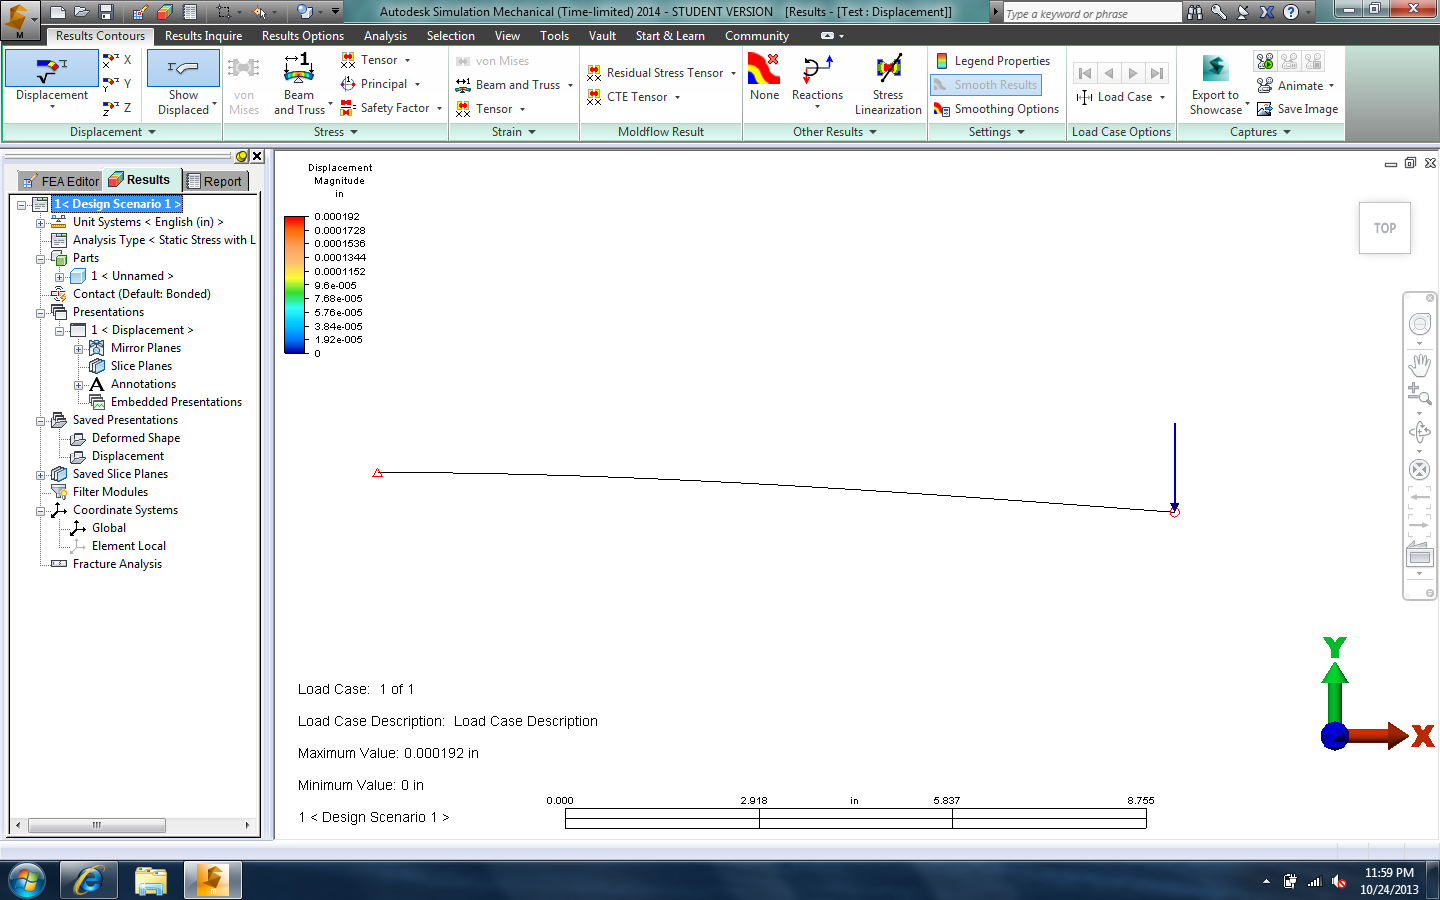Expand the Mirror Planes node
Screen dimensions: 1440x900
coord(79,348)
